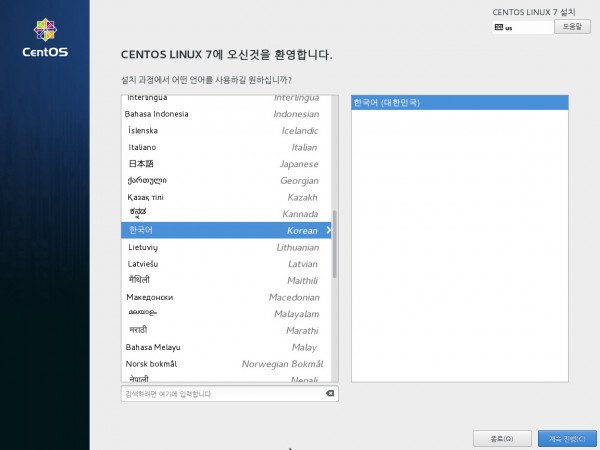Screen dimensions: 600x450
Task: Choose Lietuvių Lithuanian language
Action: pos(226,247)
